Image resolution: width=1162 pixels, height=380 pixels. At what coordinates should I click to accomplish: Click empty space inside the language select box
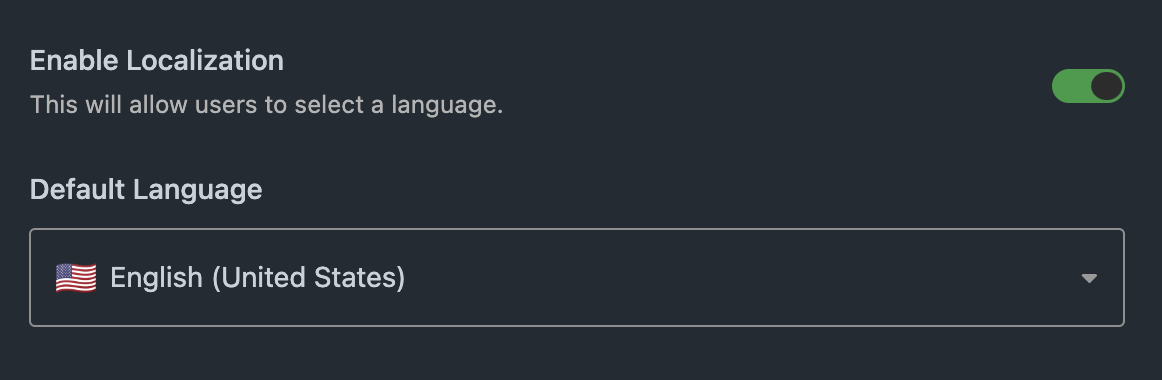tap(741, 277)
